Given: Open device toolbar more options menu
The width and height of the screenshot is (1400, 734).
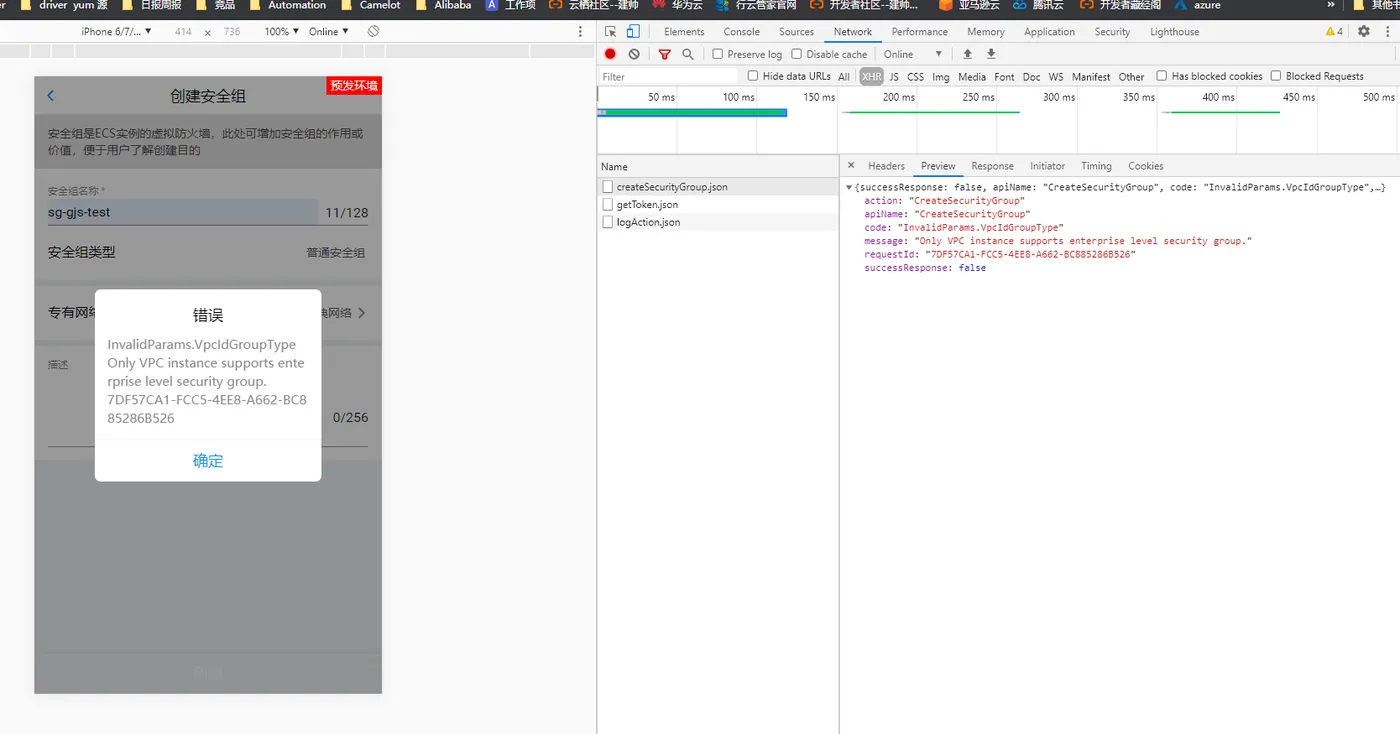Looking at the screenshot, I should (x=580, y=32).
